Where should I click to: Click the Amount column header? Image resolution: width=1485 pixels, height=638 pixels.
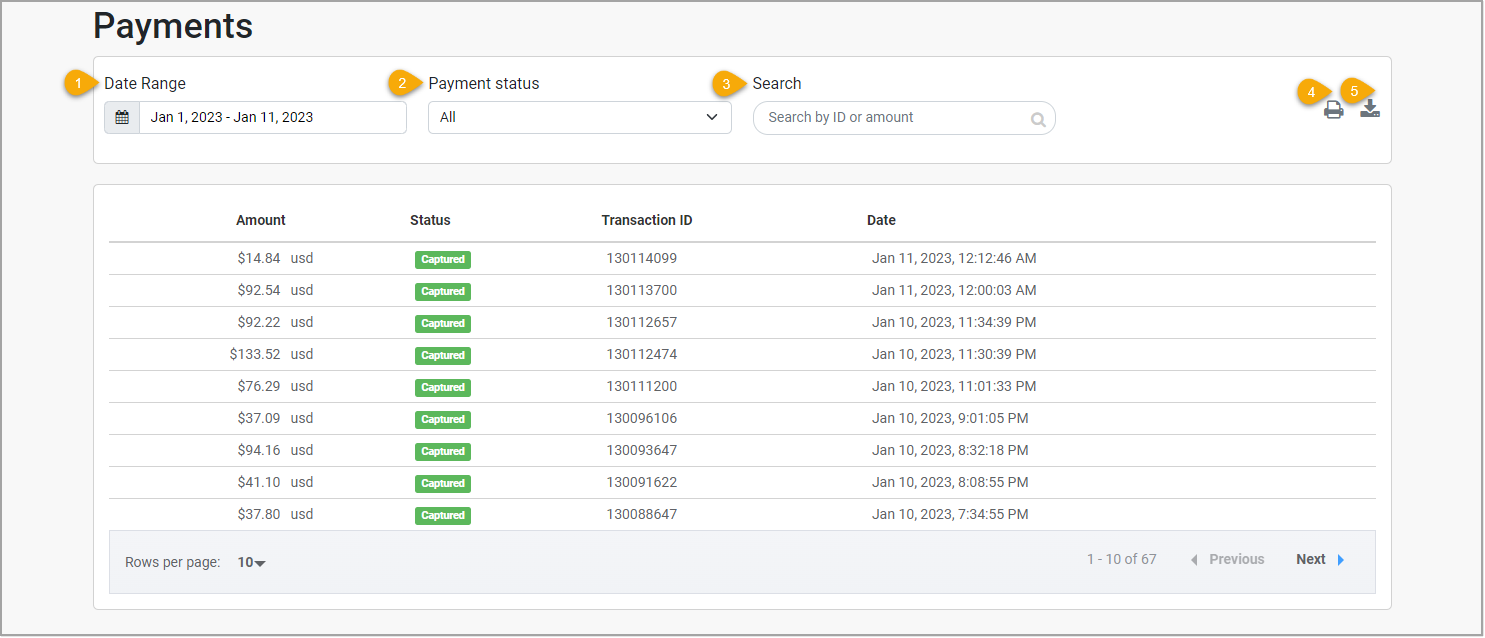(x=261, y=220)
